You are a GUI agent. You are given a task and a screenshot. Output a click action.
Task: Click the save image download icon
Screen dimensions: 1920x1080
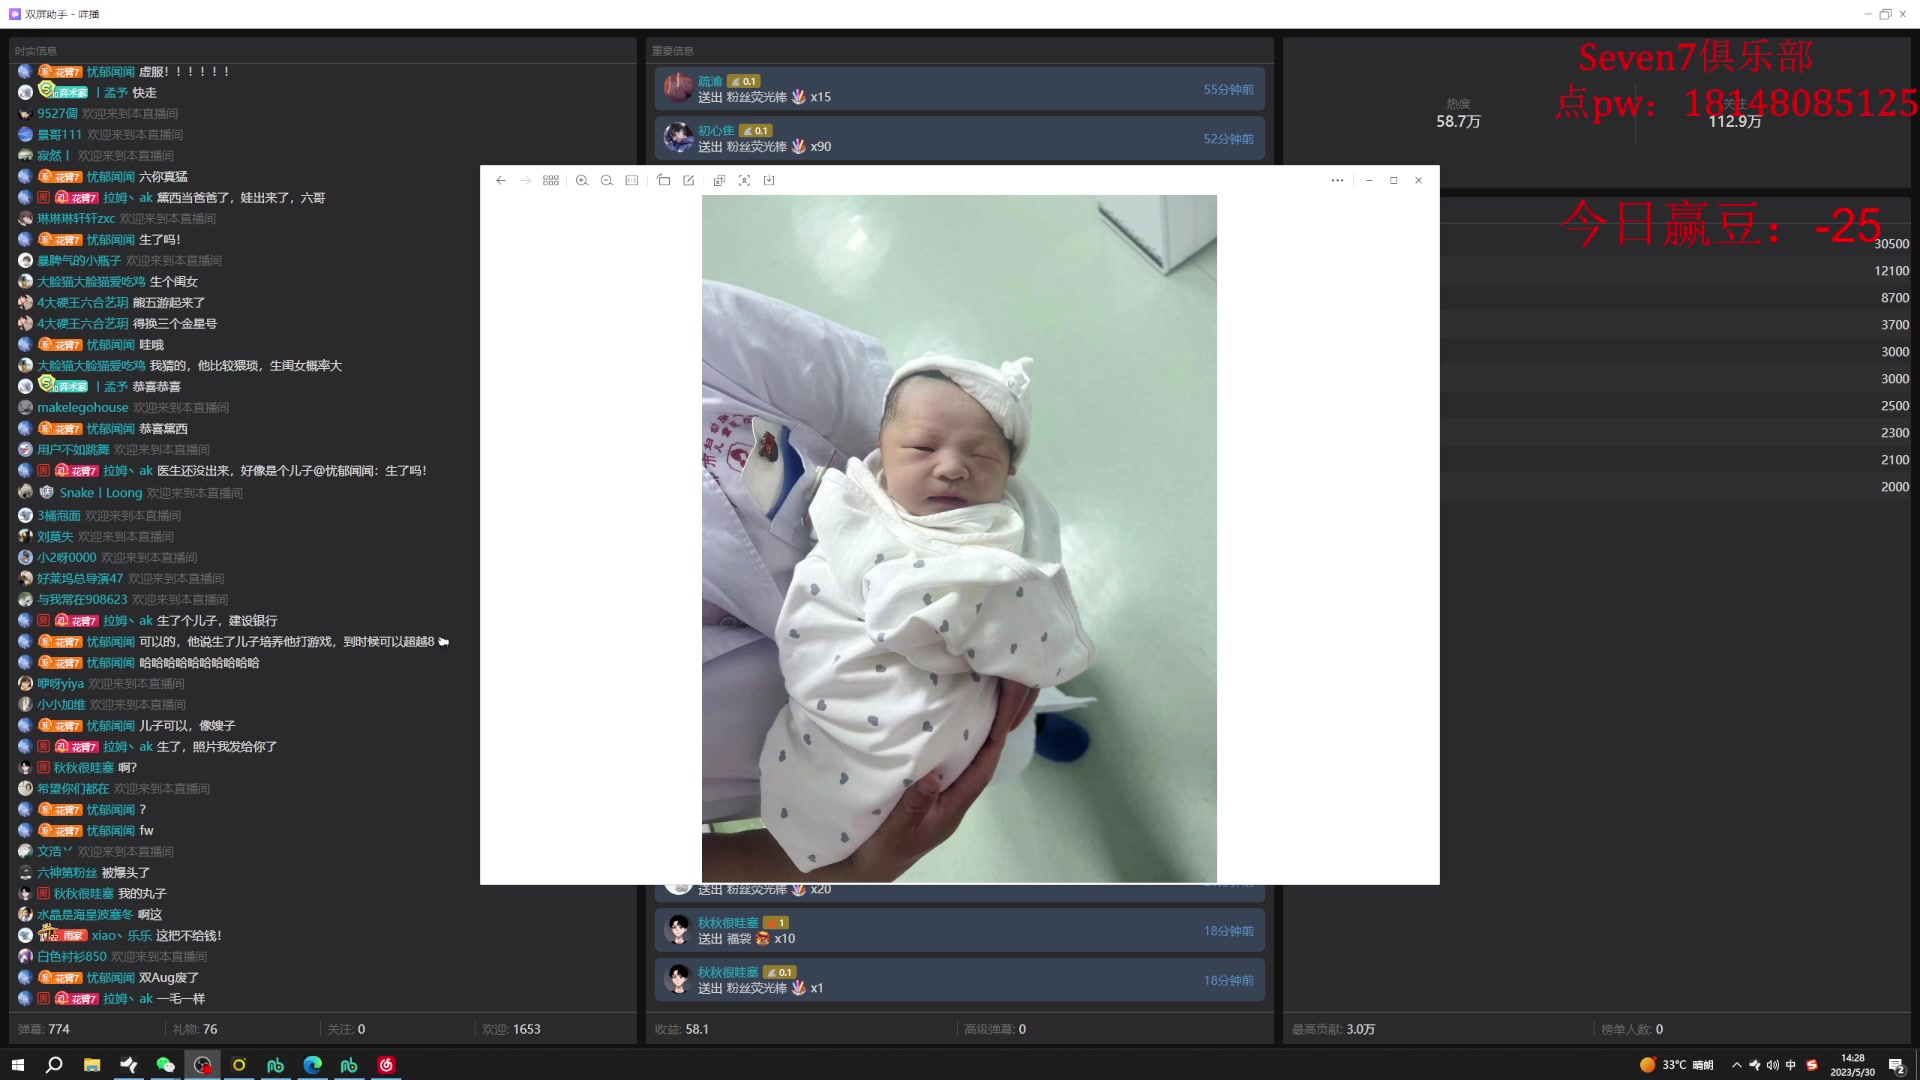[769, 181]
